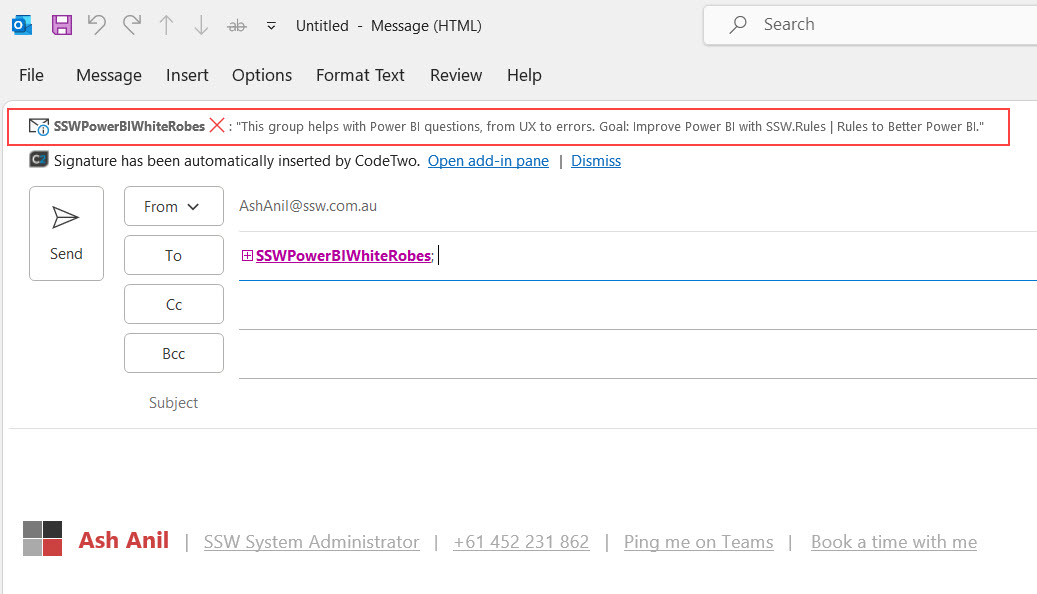Switch to the Format Text tab
This screenshot has width=1037, height=594.
(360, 75)
